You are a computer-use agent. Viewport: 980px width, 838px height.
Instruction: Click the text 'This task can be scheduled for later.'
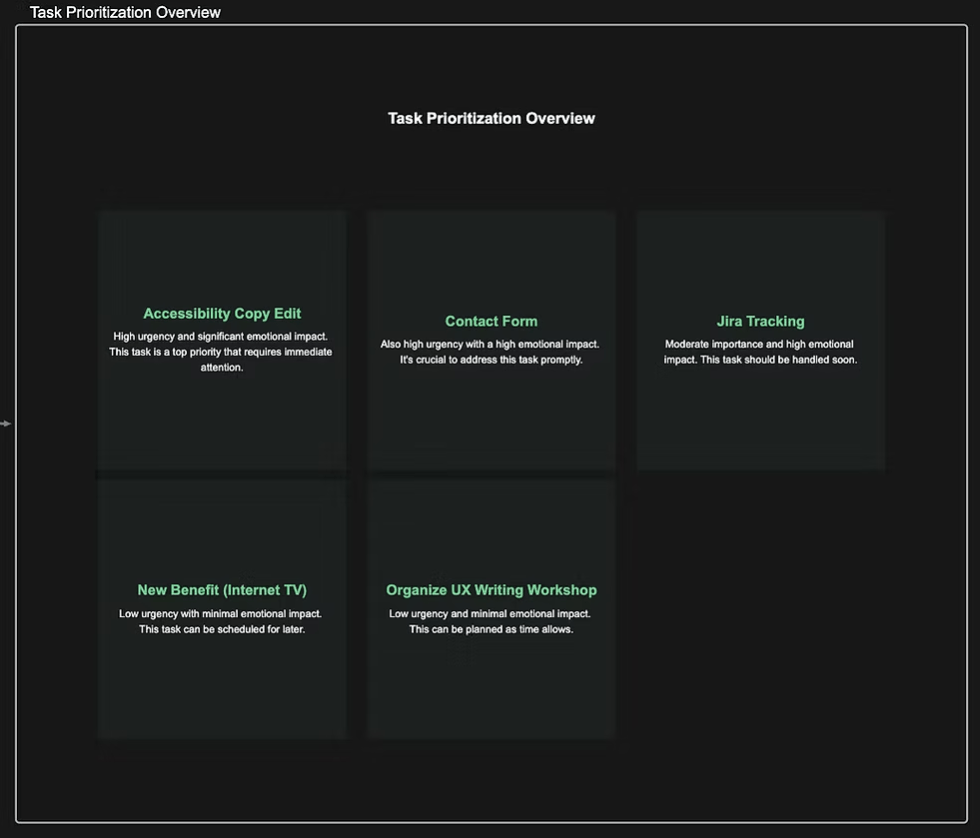(222, 629)
